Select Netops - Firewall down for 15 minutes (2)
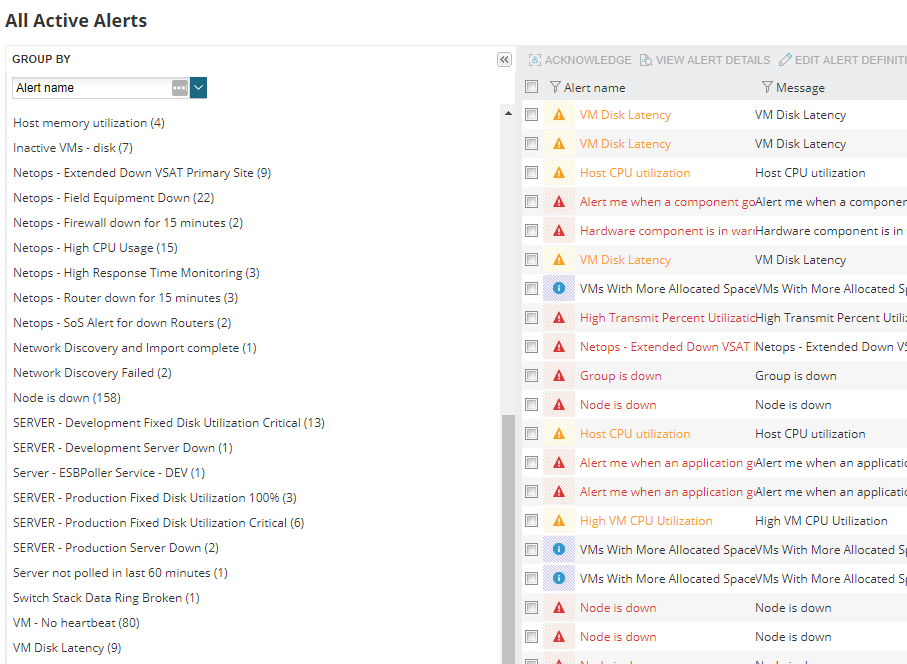907x664 pixels. (128, 223)
